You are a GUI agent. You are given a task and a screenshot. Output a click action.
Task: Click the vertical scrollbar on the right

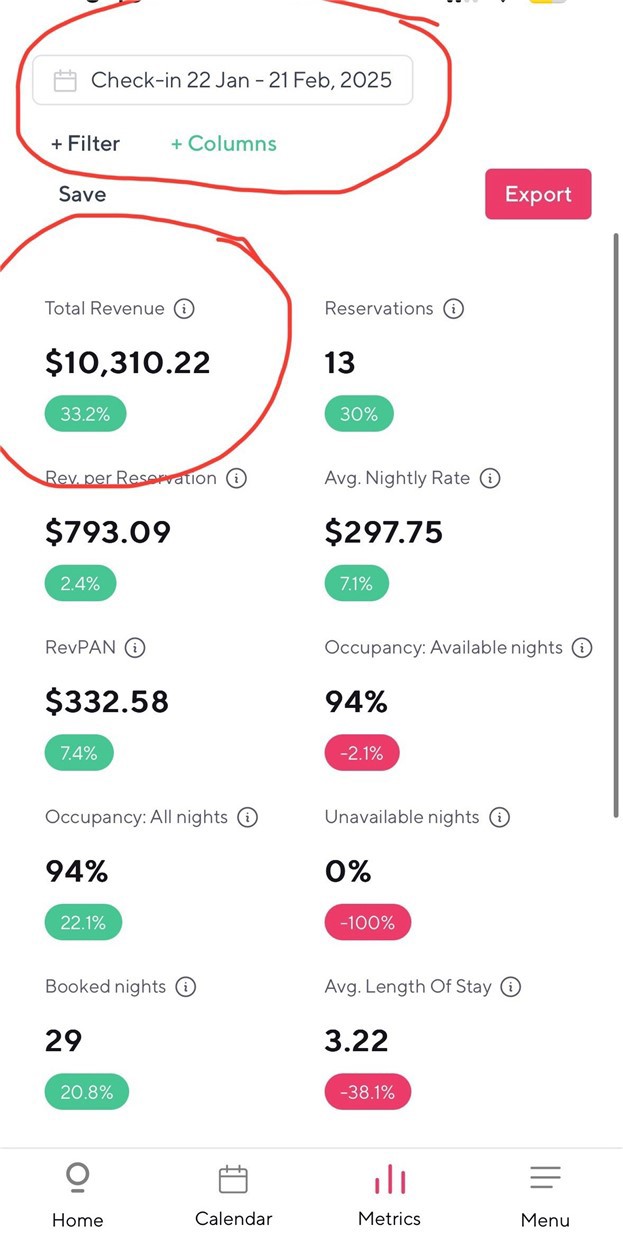click(x=615, y=520)
